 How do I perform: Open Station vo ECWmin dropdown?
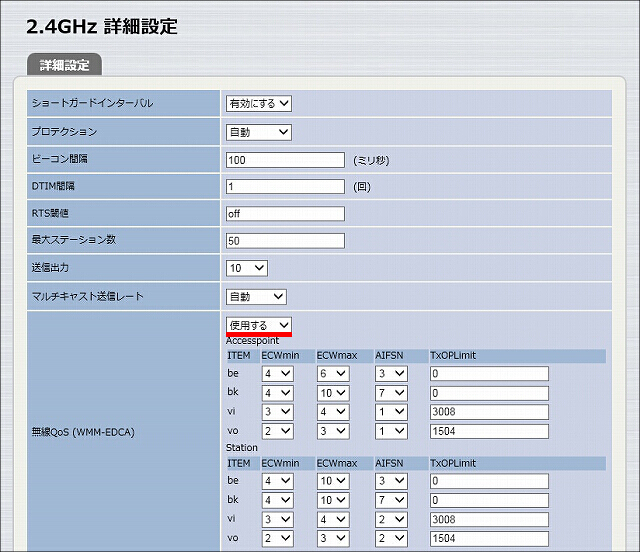278,539
